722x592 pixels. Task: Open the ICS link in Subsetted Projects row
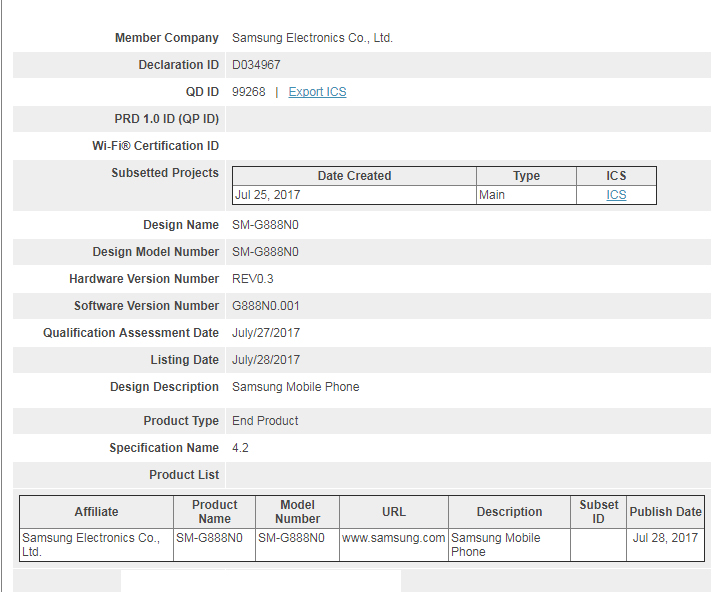click(x=616, y=195)
